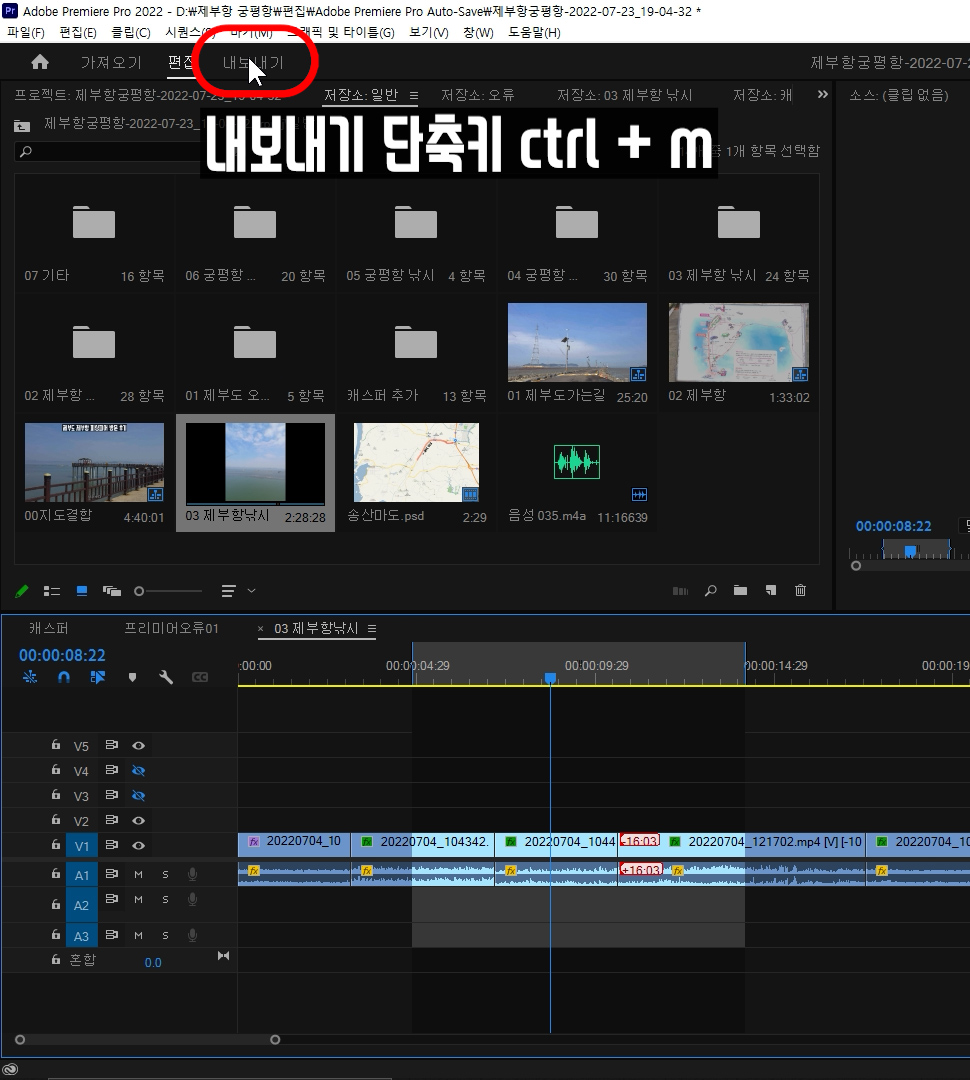Click the trash icon to delete selection

801,590
